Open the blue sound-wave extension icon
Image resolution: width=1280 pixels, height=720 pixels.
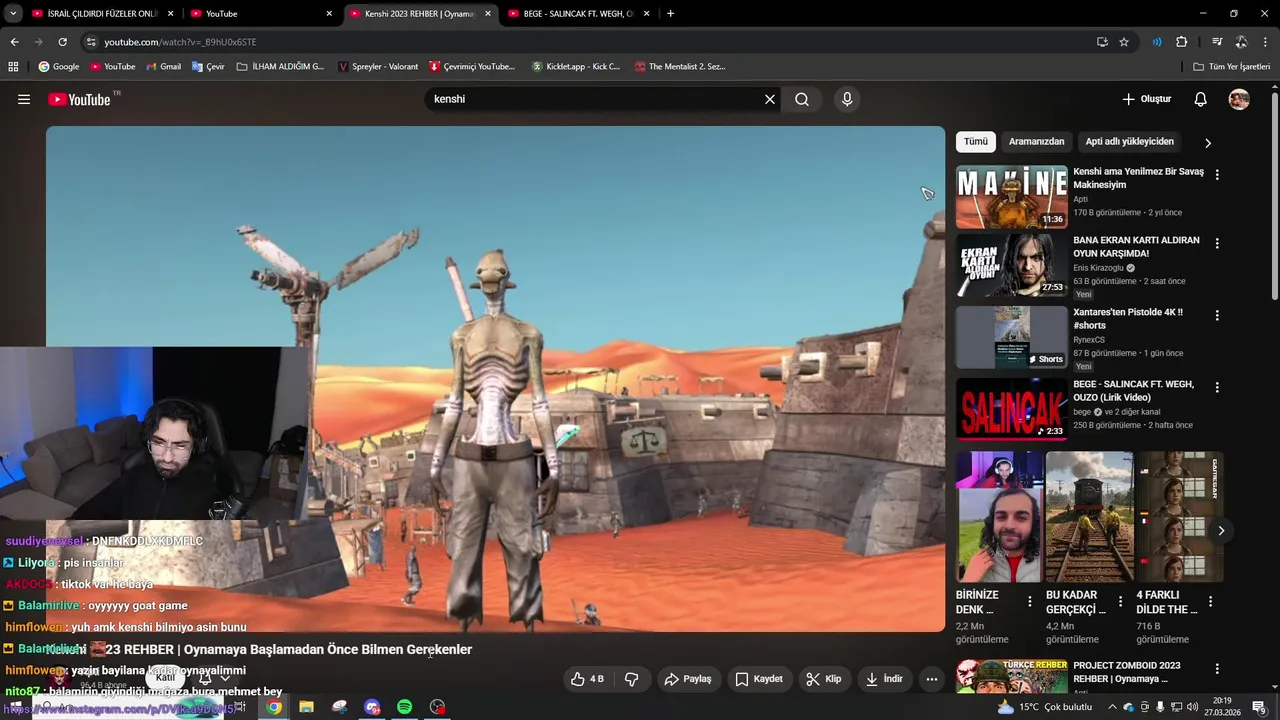point(1157,42)
